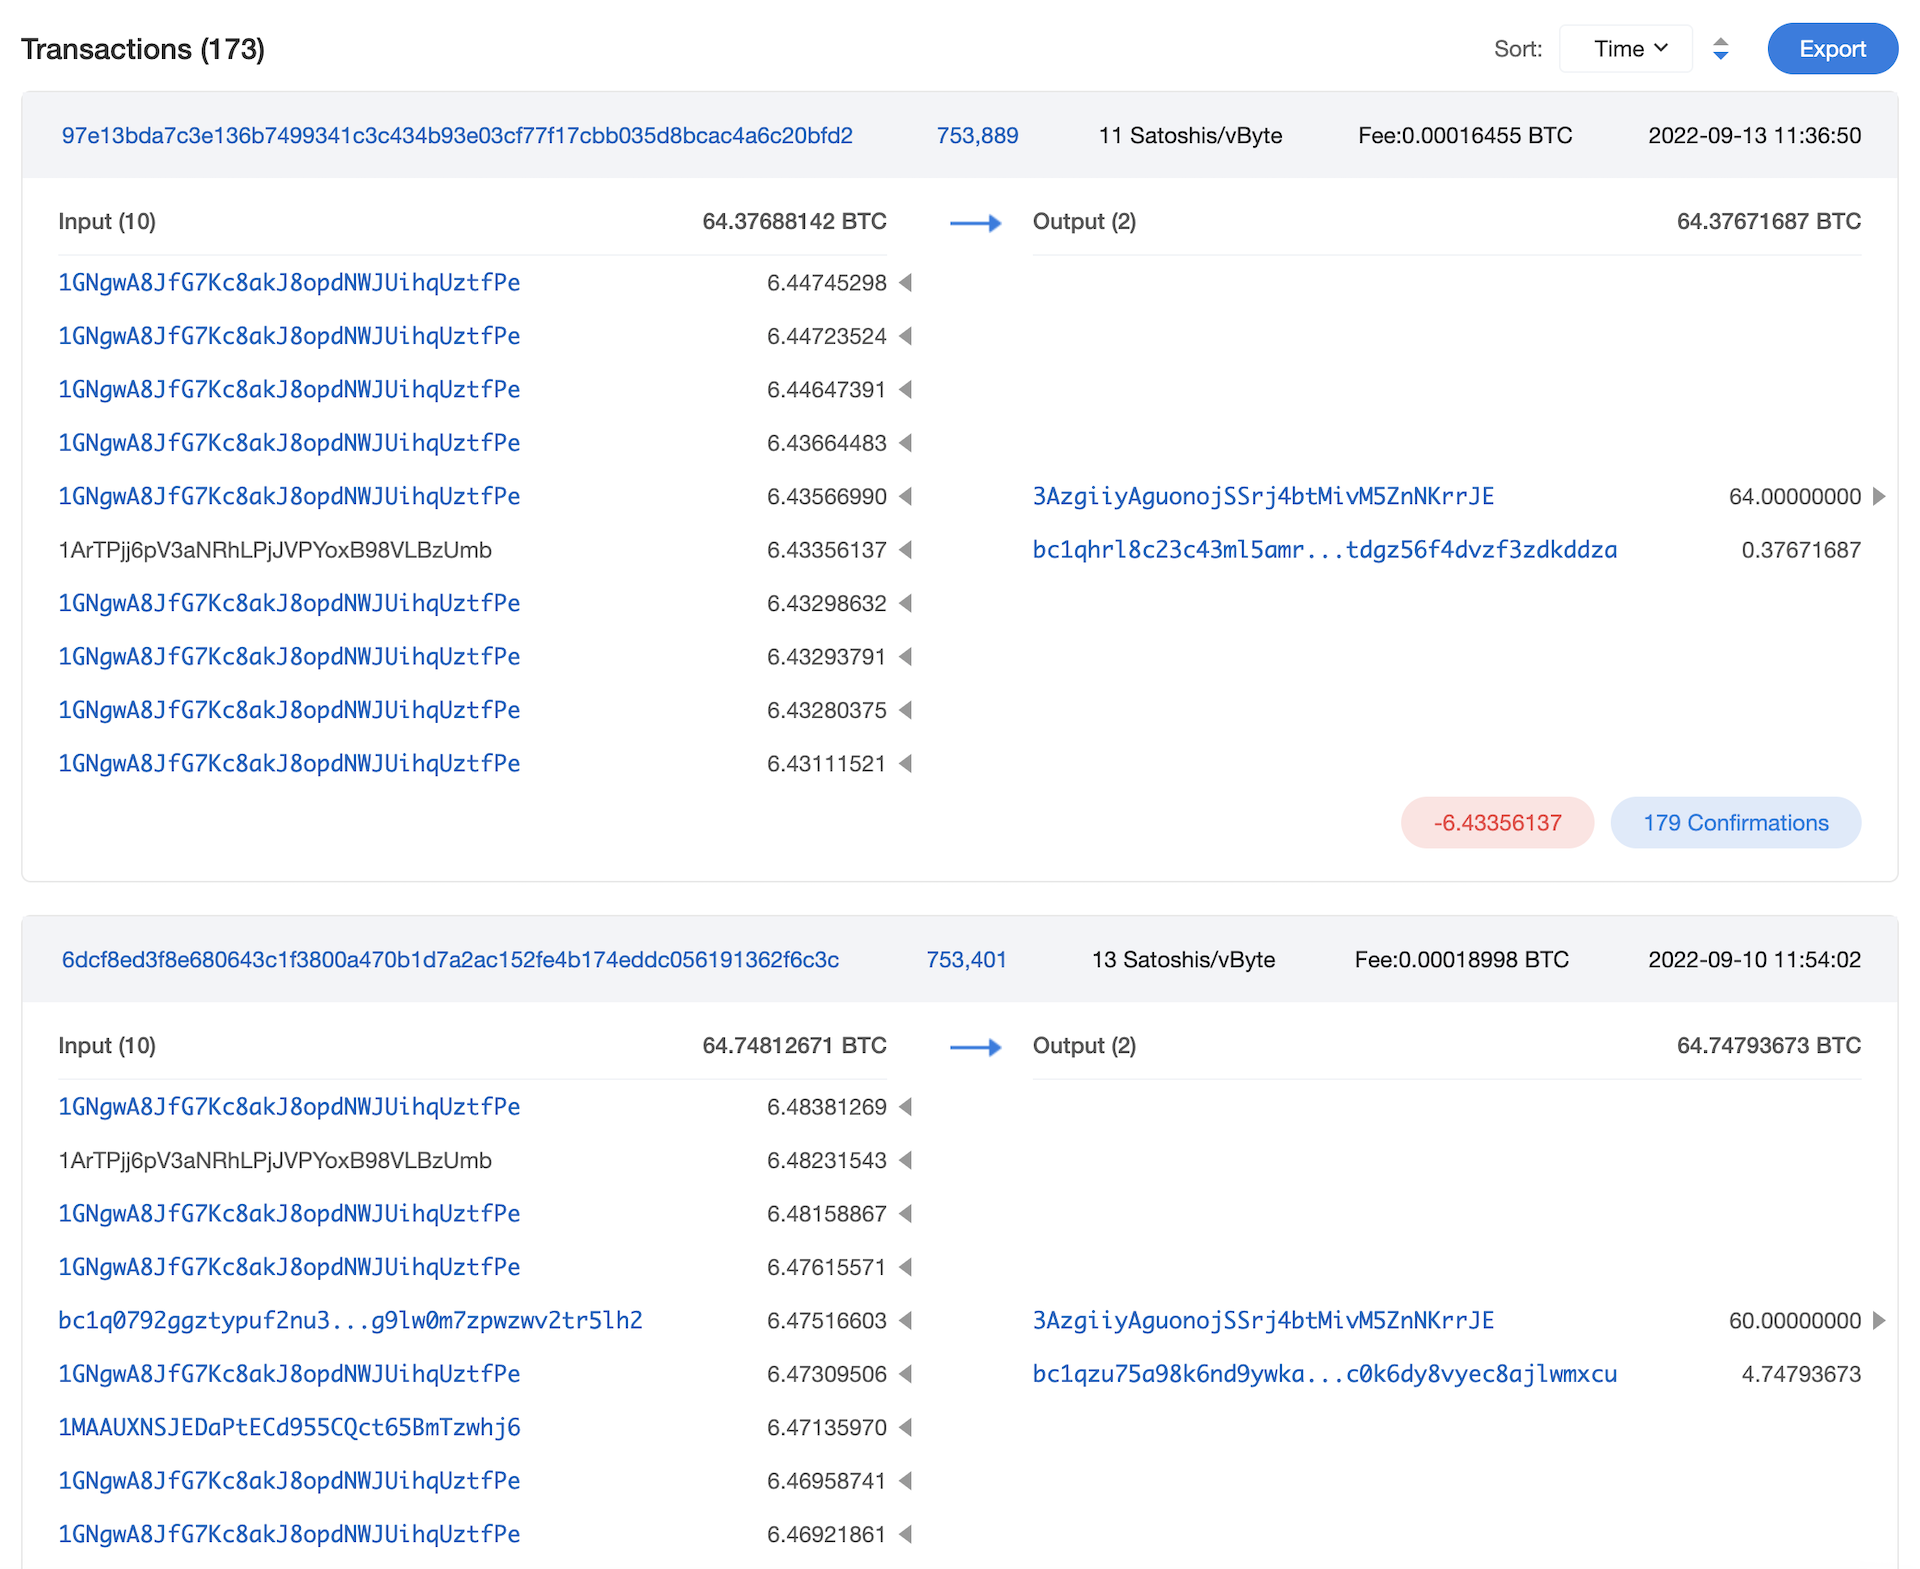Open input address 1MAAUXNSJEDaPtECd955CQct65BmTzwhj6
This screenshot has width=1920, height=1569.
pos(289,1428)
